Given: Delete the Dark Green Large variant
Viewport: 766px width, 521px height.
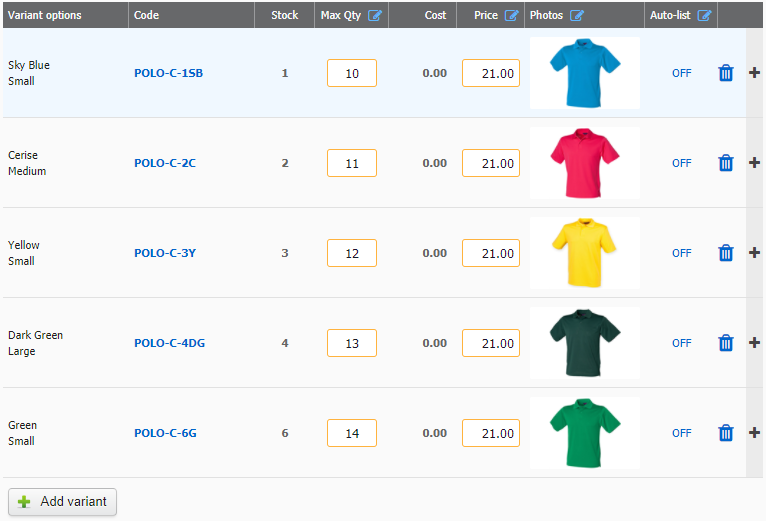Looking at the screenshot, I should 726,343.
